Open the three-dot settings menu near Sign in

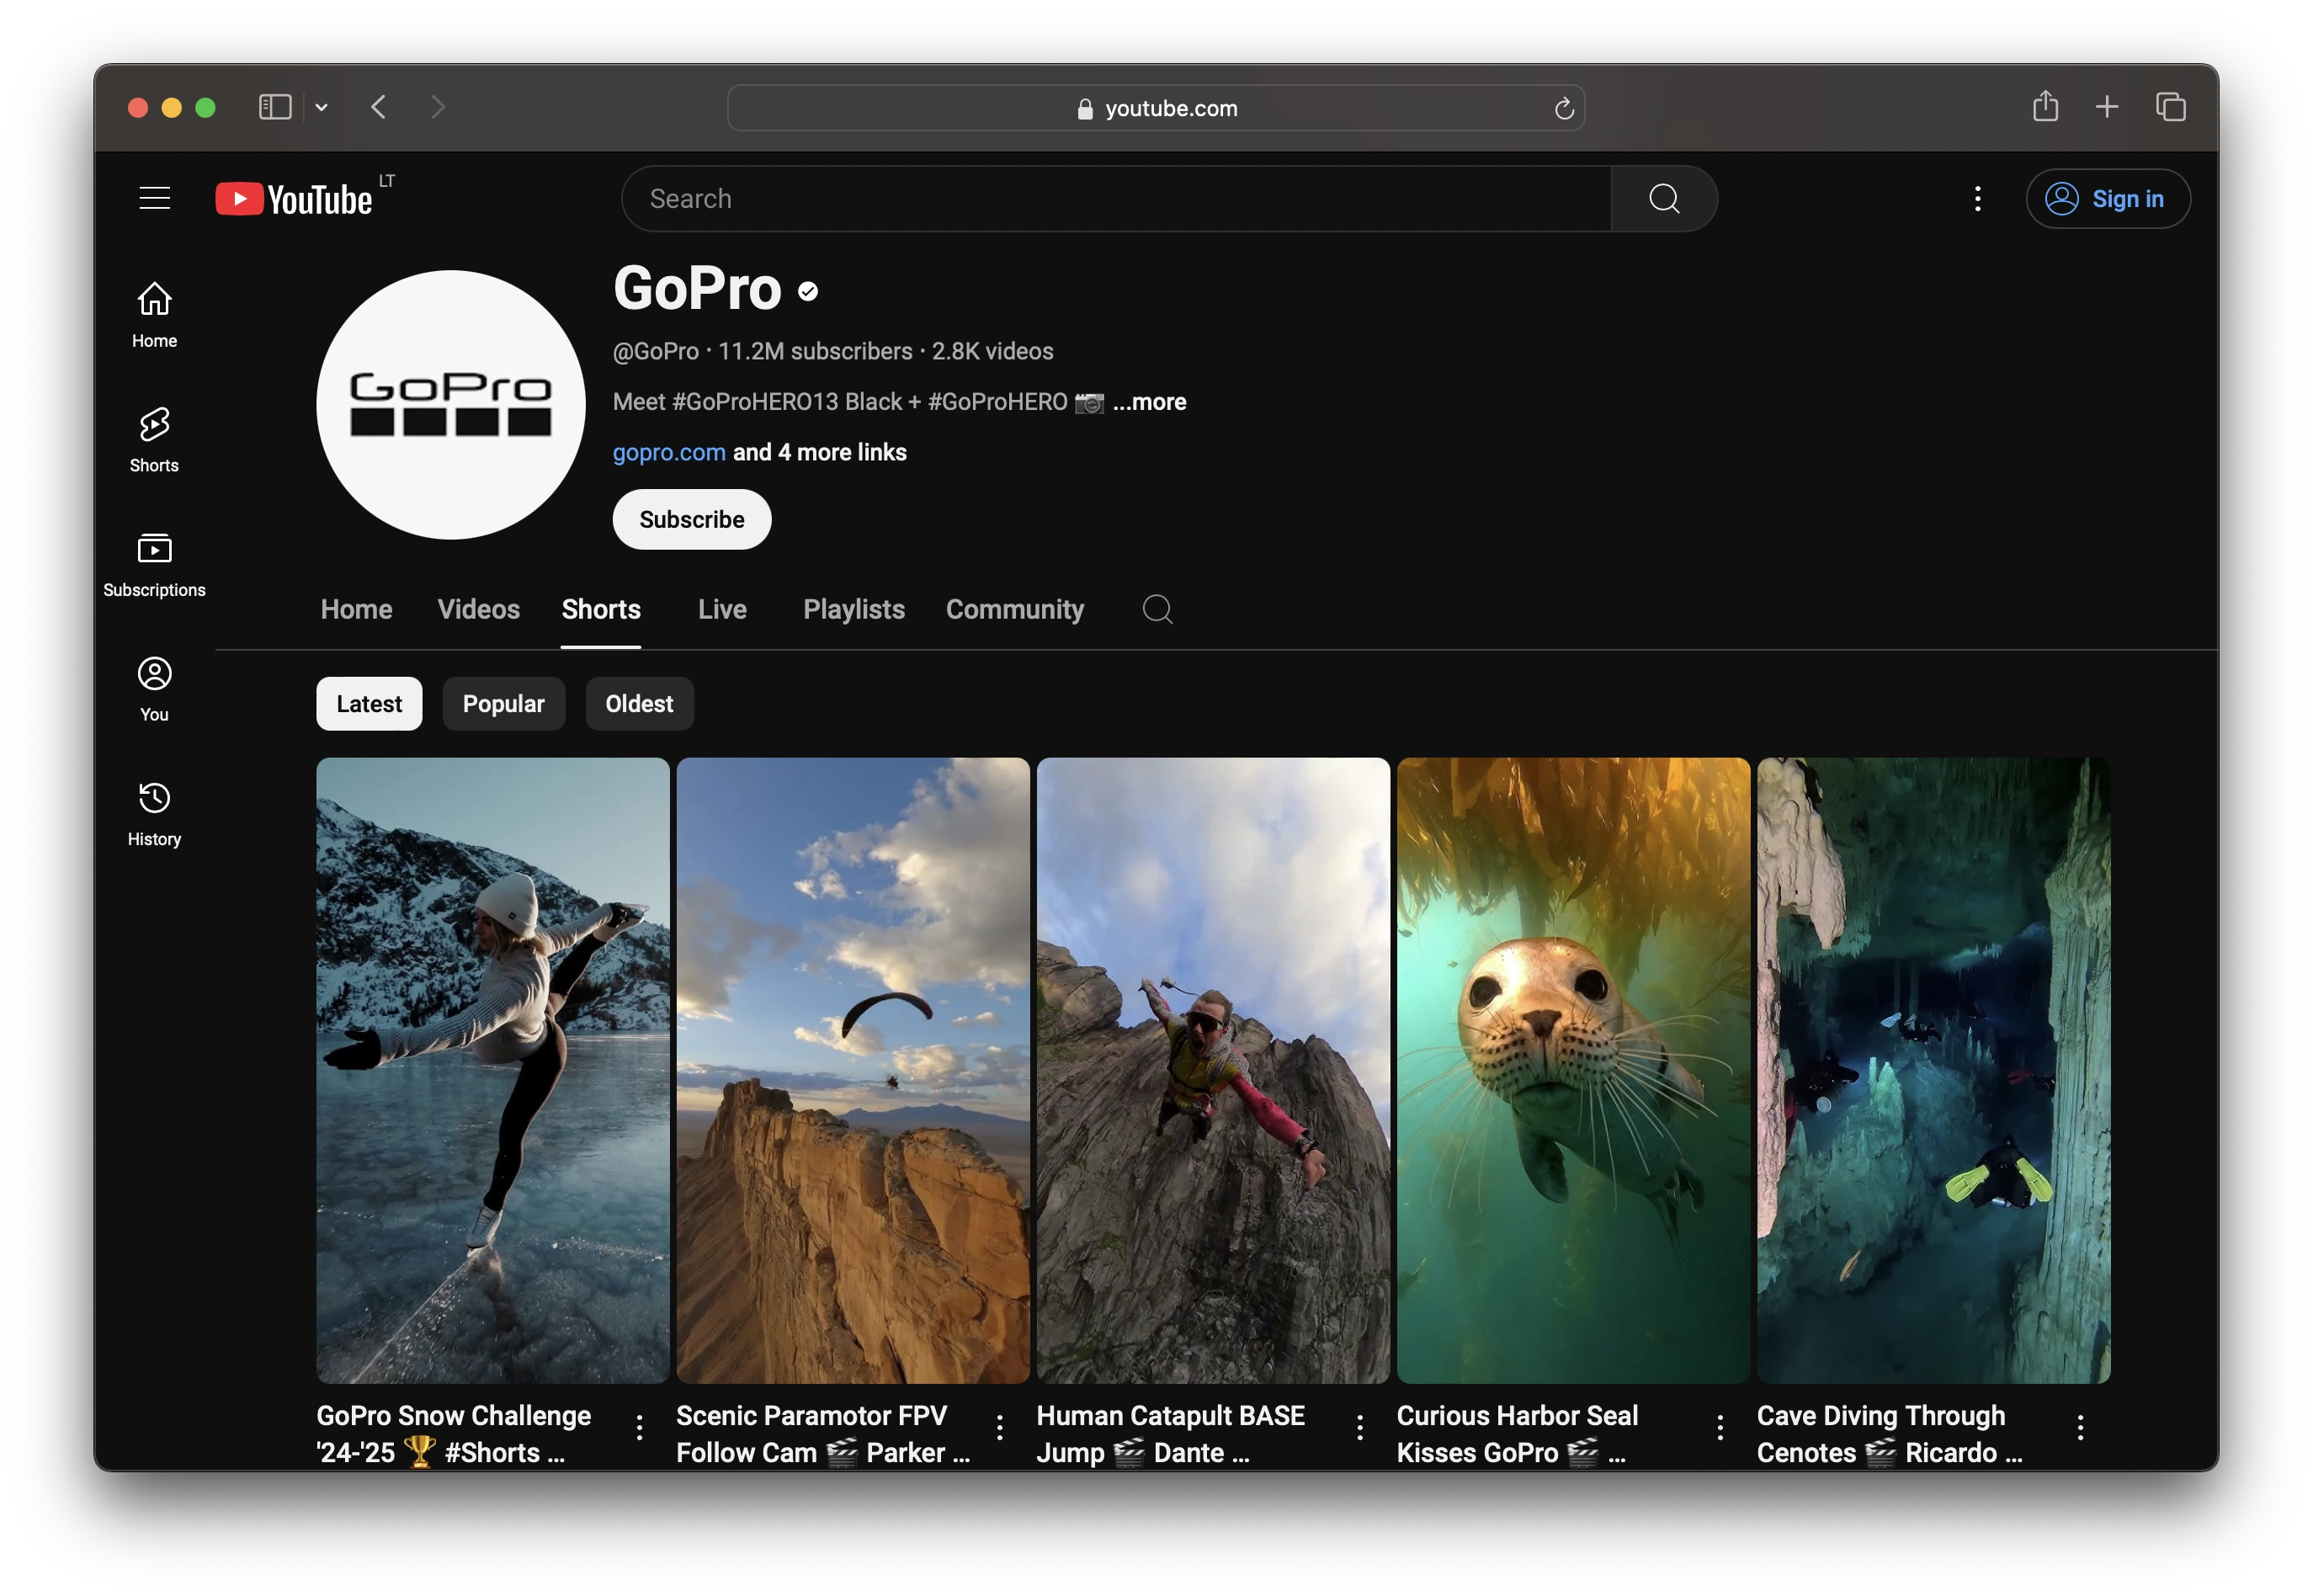1977,199
